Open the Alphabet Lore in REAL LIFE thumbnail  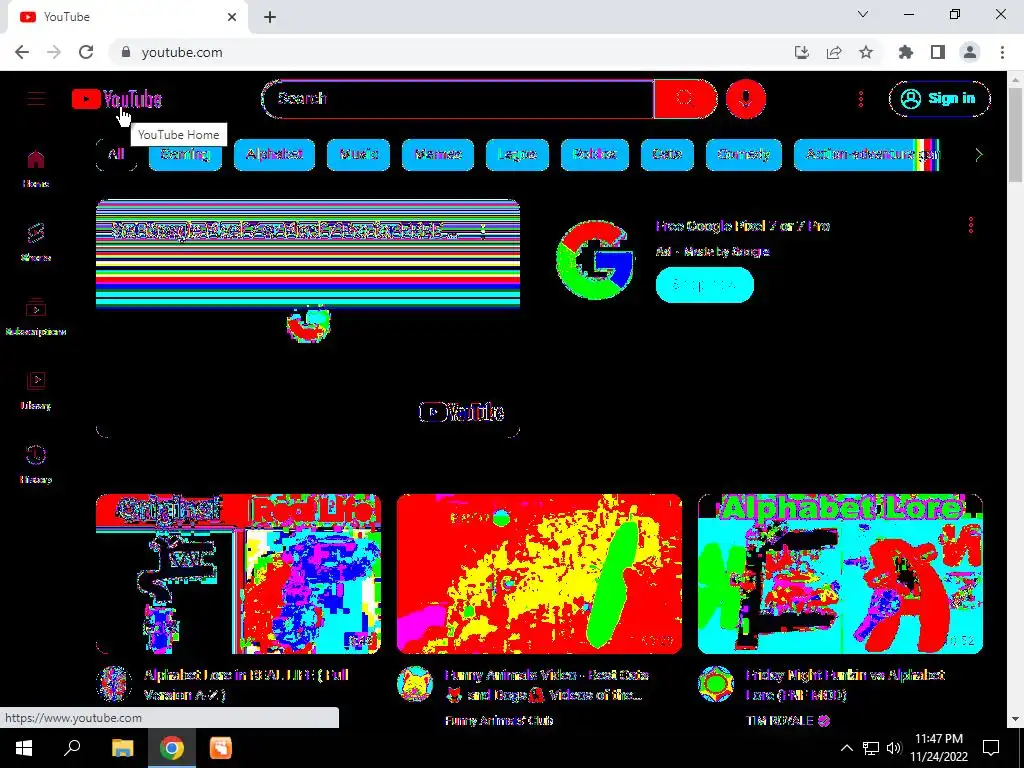click(x=238, y=573)
